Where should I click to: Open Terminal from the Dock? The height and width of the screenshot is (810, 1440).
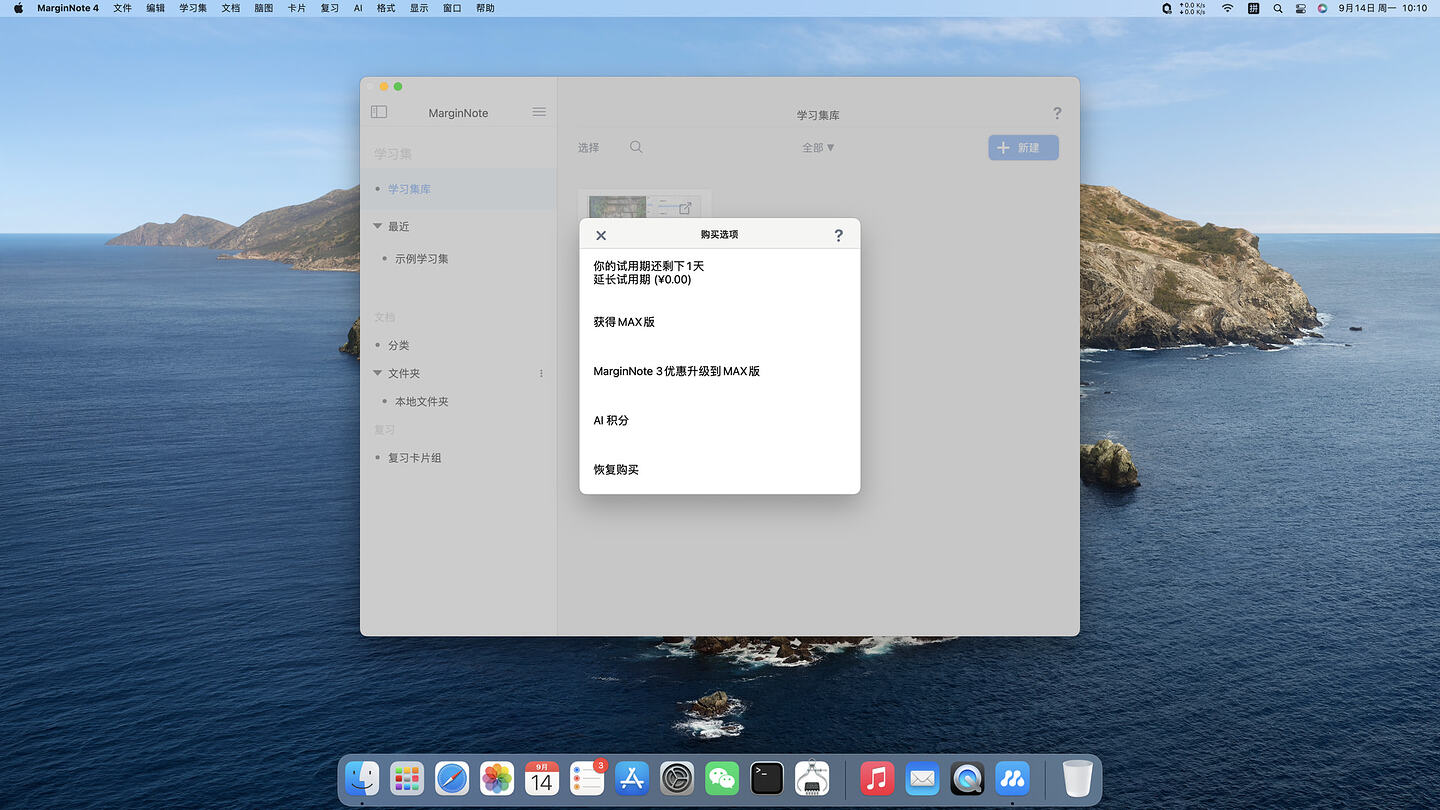click(767, 777)
